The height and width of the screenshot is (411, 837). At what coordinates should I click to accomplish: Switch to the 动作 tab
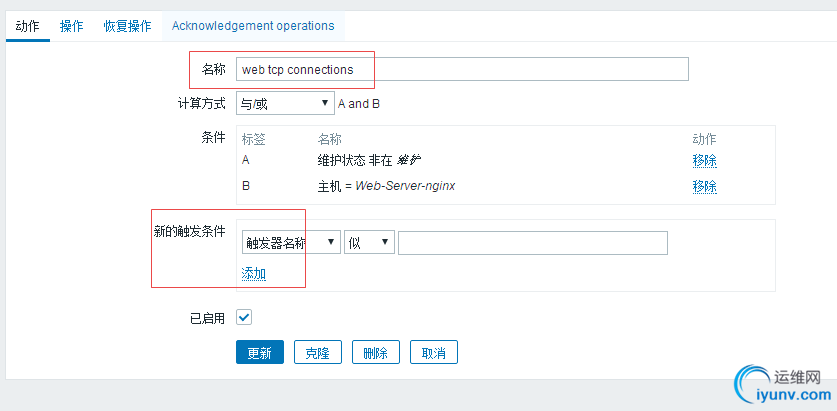[27, 26]
